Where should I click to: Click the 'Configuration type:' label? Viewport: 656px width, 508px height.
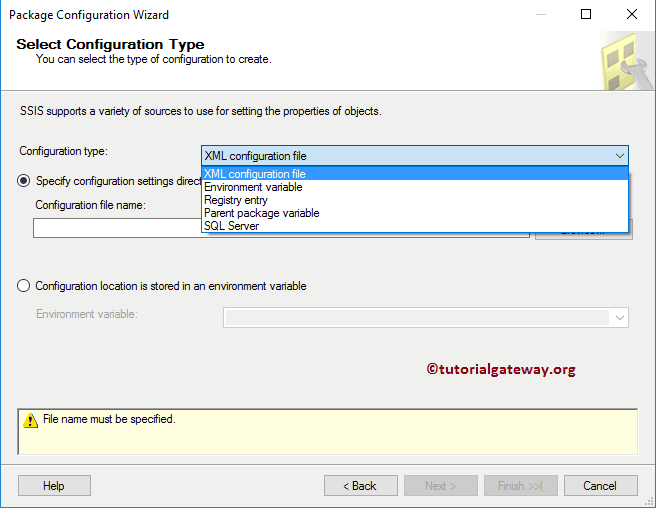pos(64,151)
